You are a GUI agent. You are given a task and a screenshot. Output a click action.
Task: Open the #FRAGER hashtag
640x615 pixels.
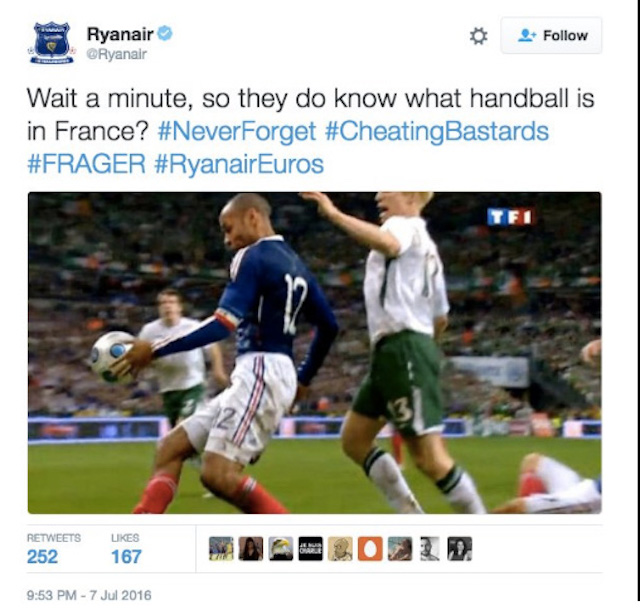pos(86,164)
